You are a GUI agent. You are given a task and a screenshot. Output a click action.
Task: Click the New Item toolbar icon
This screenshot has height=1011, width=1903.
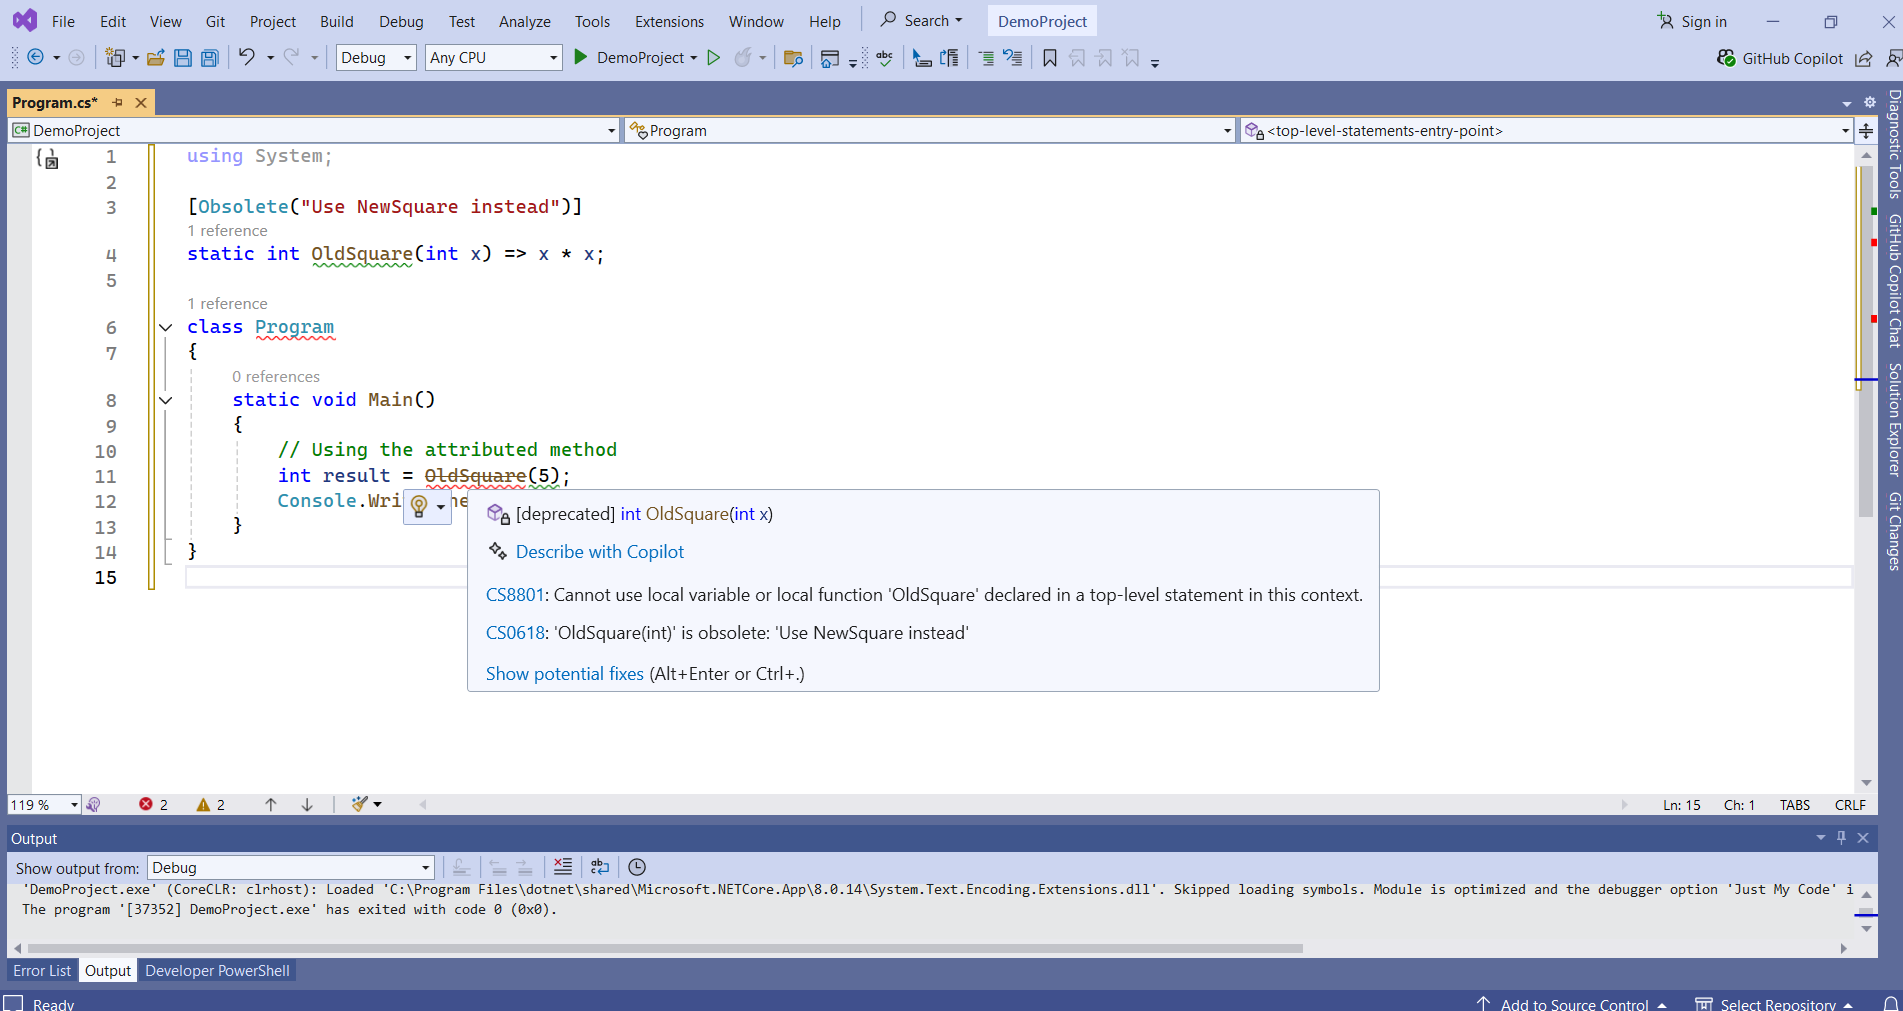[116, 58]
